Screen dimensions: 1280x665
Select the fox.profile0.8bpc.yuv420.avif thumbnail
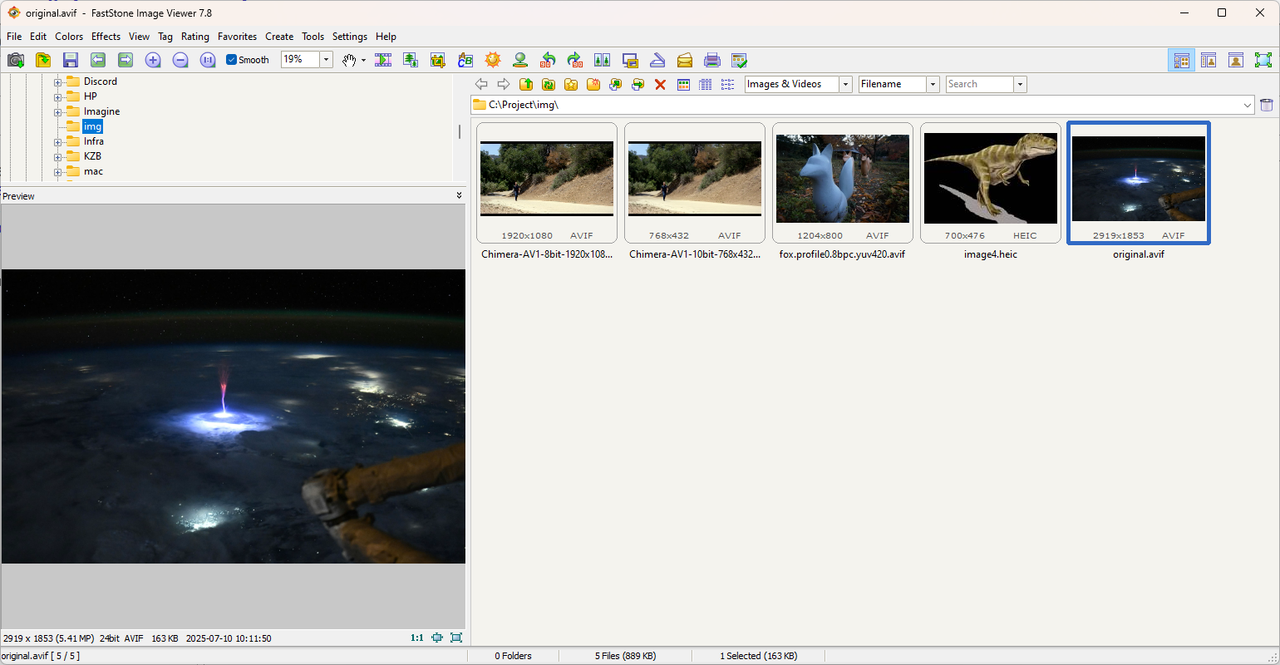[x=842, y=183]
